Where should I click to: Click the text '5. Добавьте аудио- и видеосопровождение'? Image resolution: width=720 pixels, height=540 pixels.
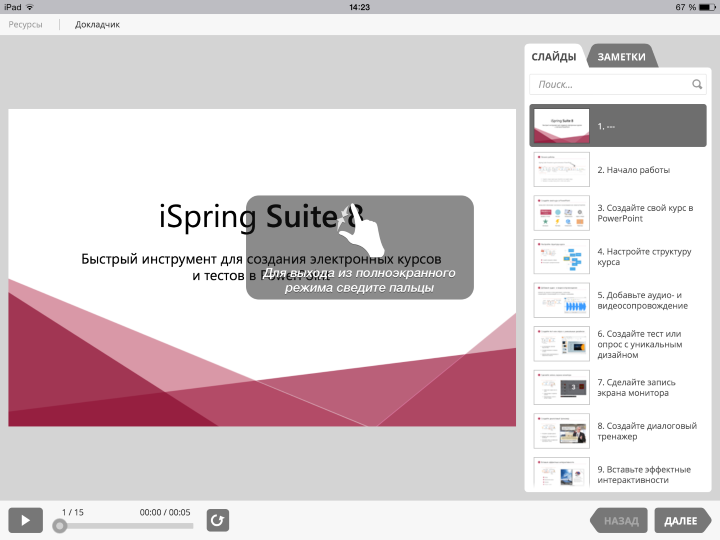pyautogui.click(x=642, y=300)
